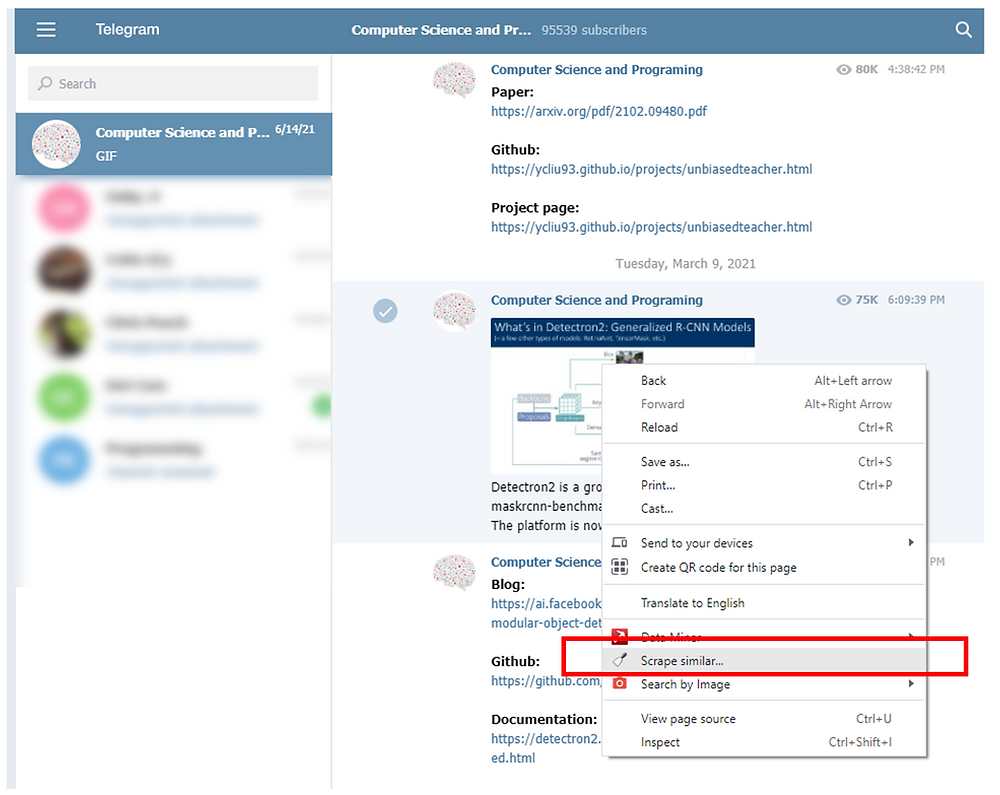
Task: Open the Github unbiasedteacher.html link
Action: pos(652,170)
